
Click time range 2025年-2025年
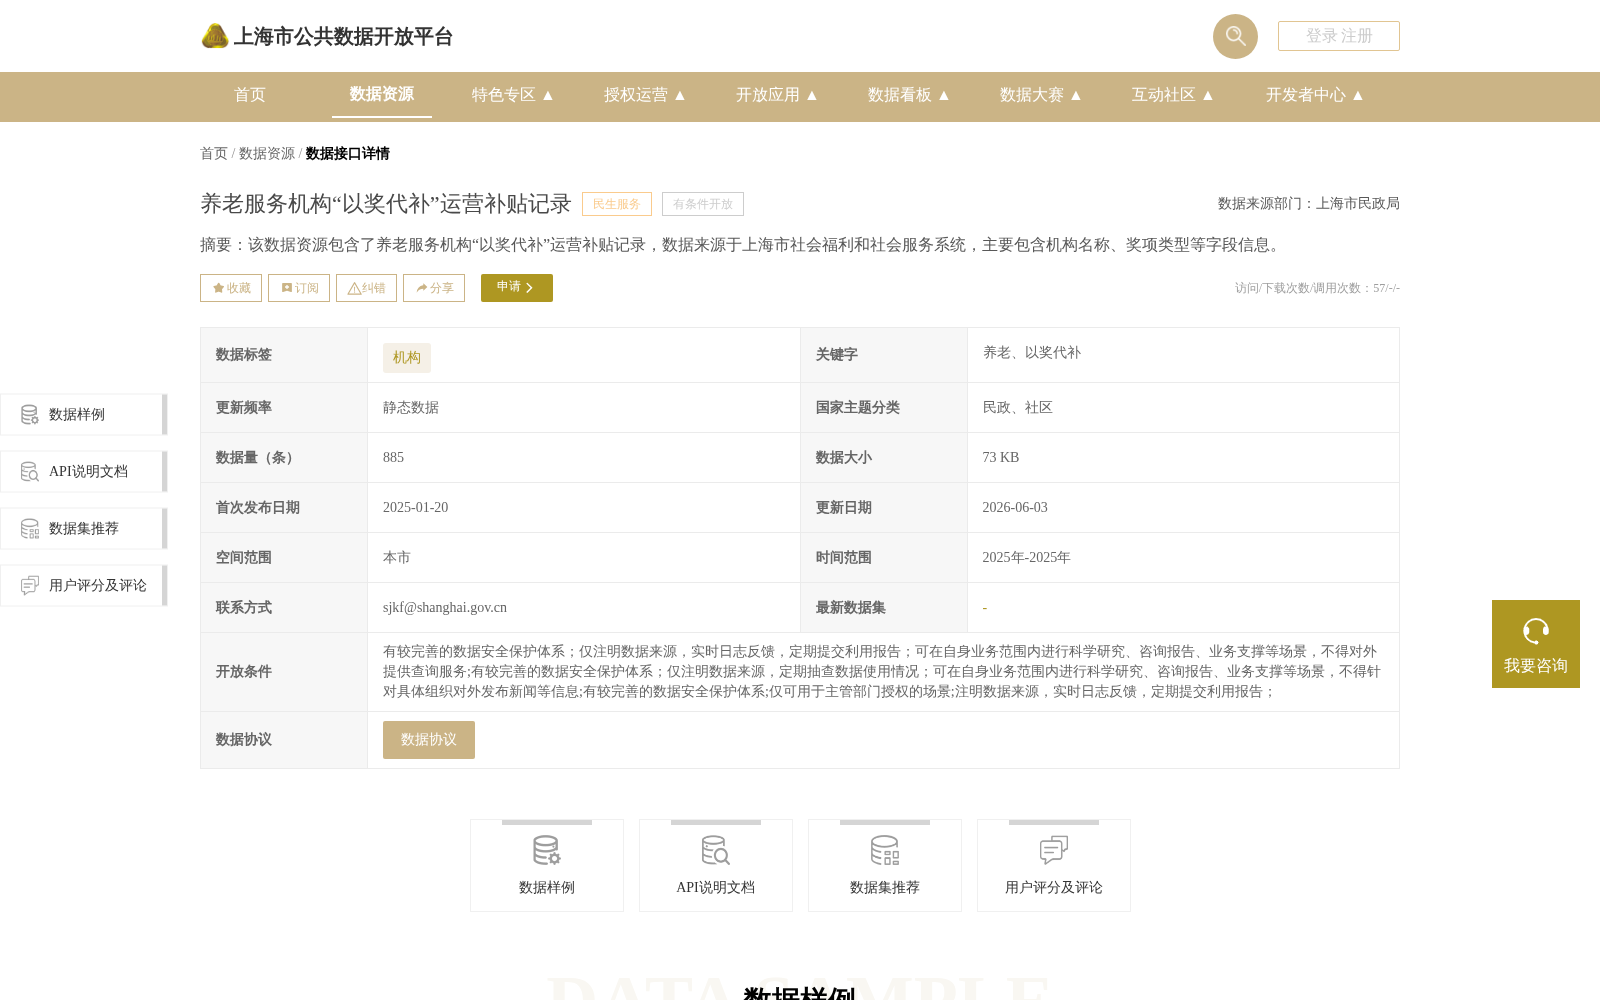point(1026,558)
